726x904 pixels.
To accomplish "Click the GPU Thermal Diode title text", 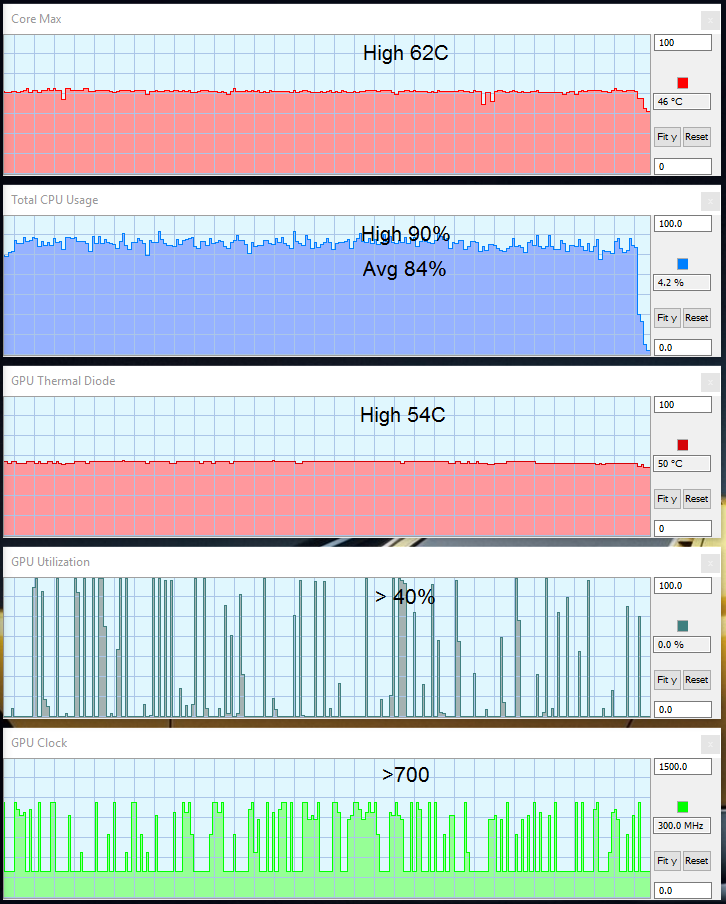I will (63, 381).
